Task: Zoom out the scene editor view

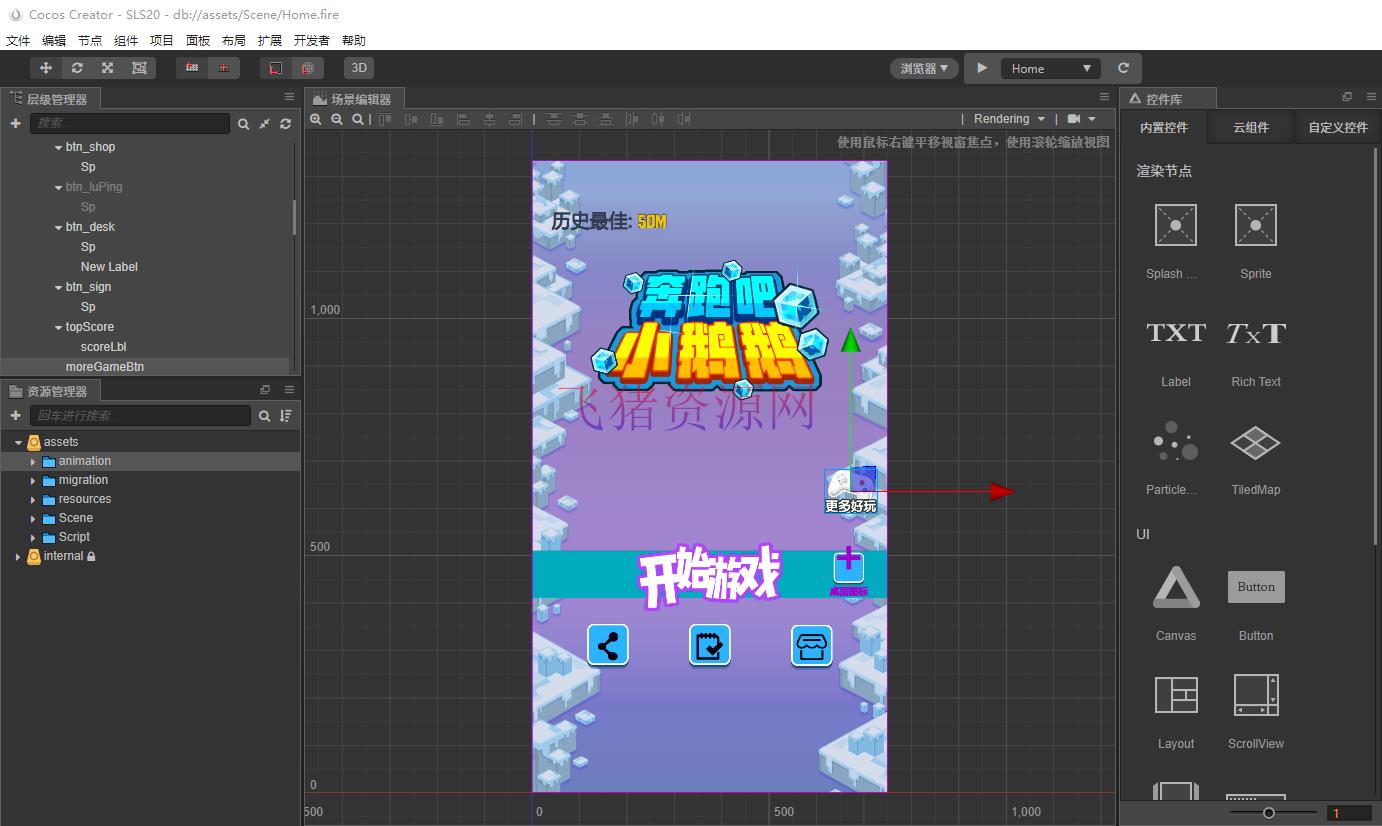Action: click(337, 119)
